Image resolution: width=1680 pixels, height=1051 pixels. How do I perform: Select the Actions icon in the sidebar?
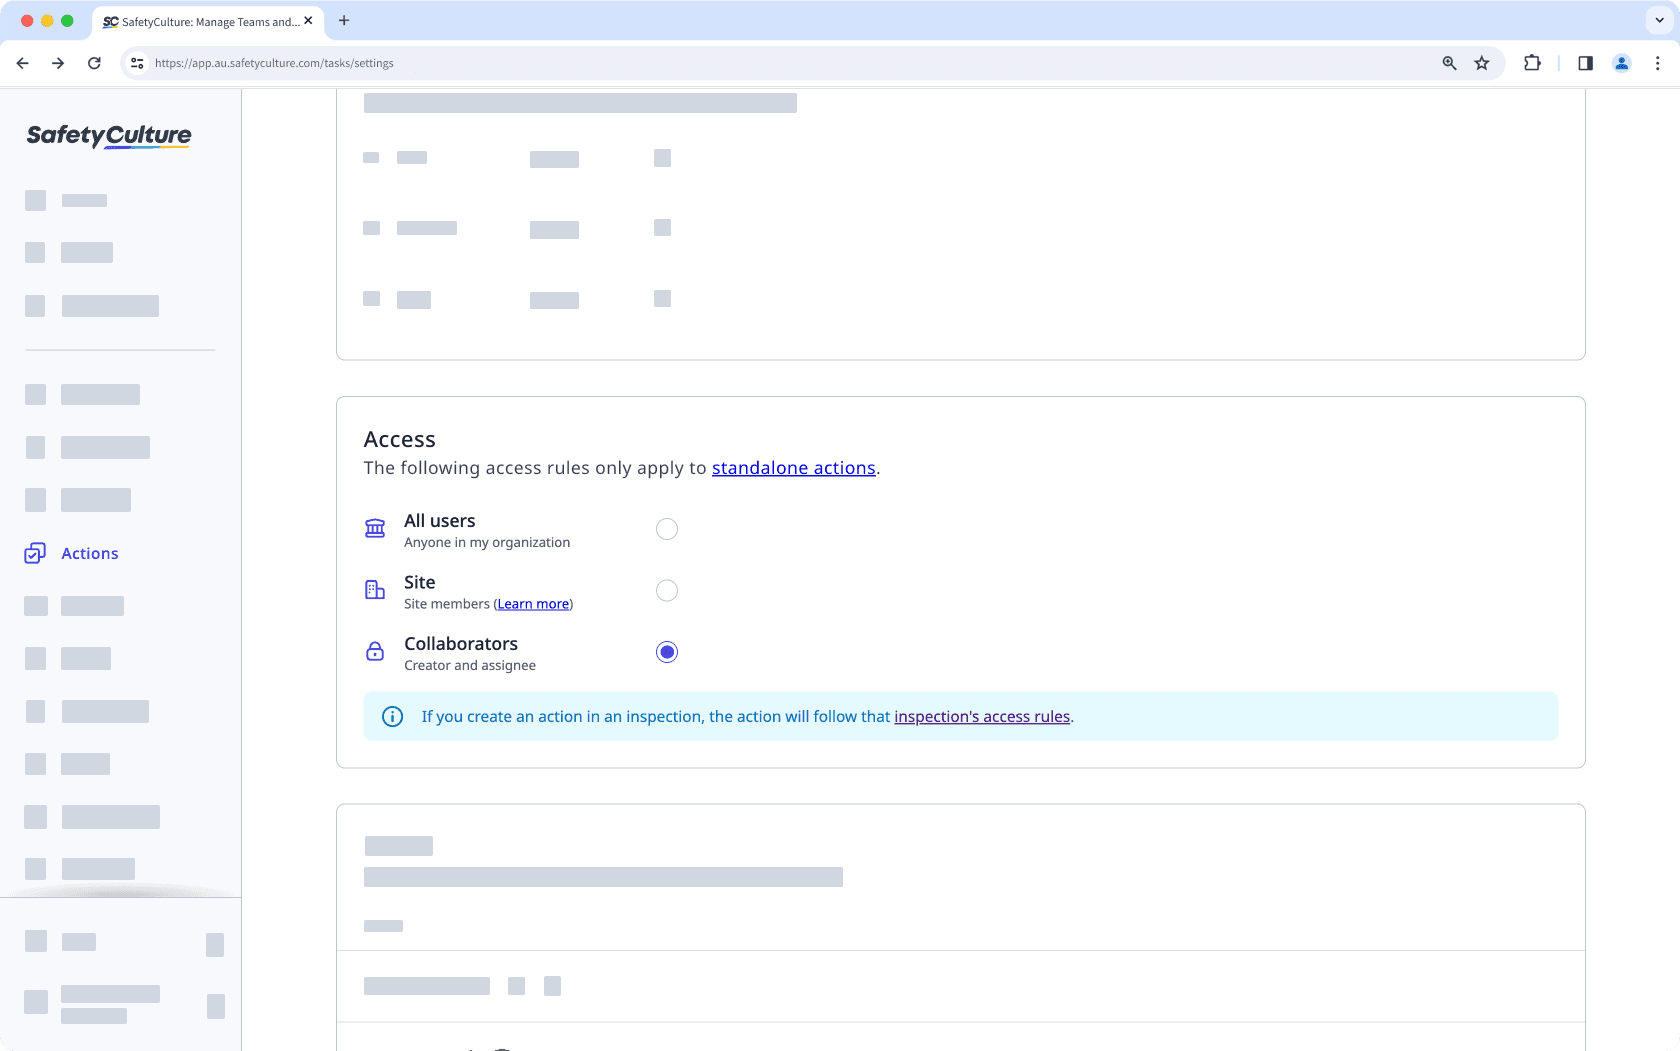(x=35, y=552)
